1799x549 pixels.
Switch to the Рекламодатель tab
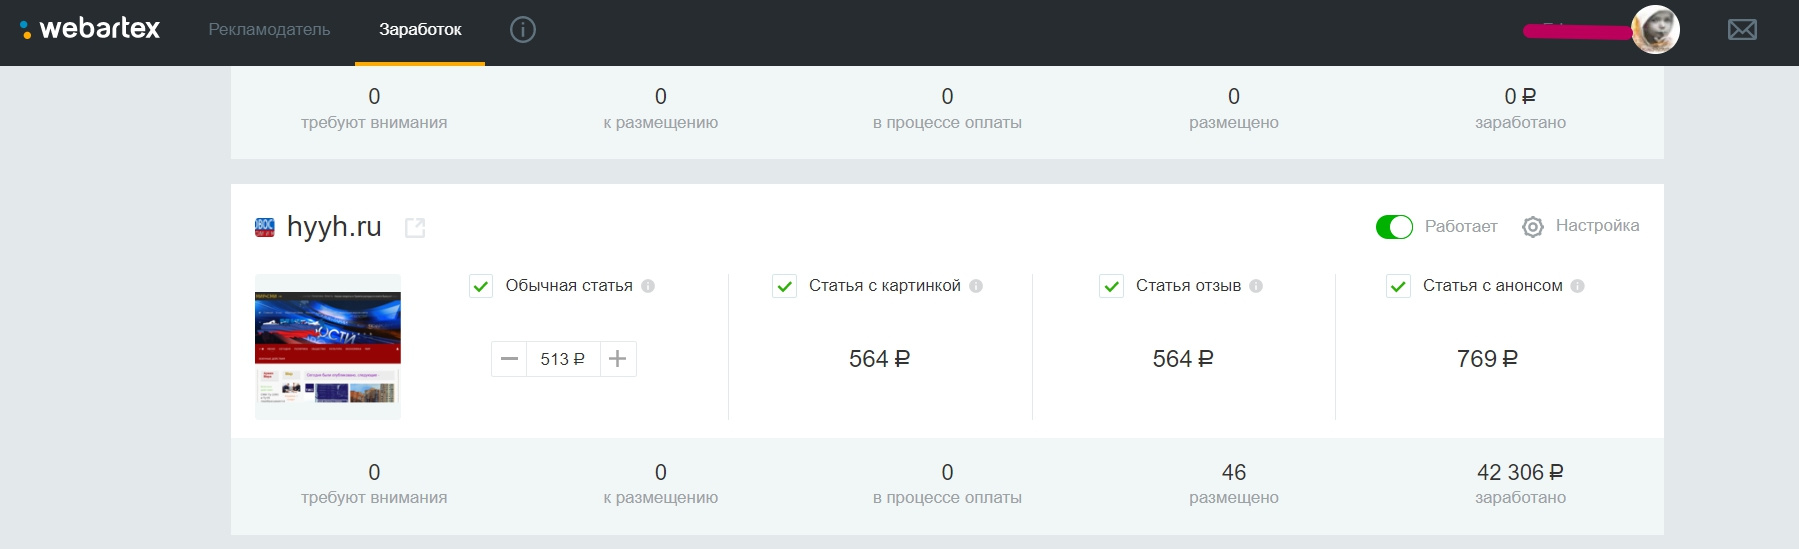coord(269,30)
